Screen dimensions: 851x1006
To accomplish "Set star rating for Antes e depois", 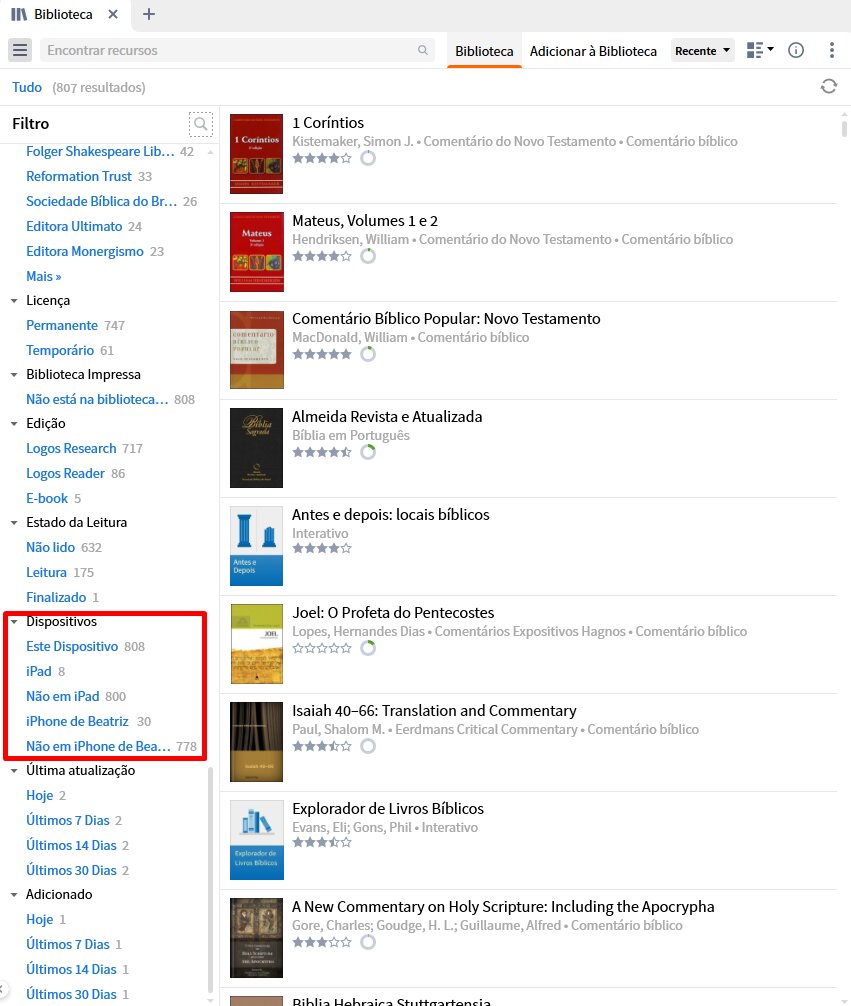I will pos(322,549).
